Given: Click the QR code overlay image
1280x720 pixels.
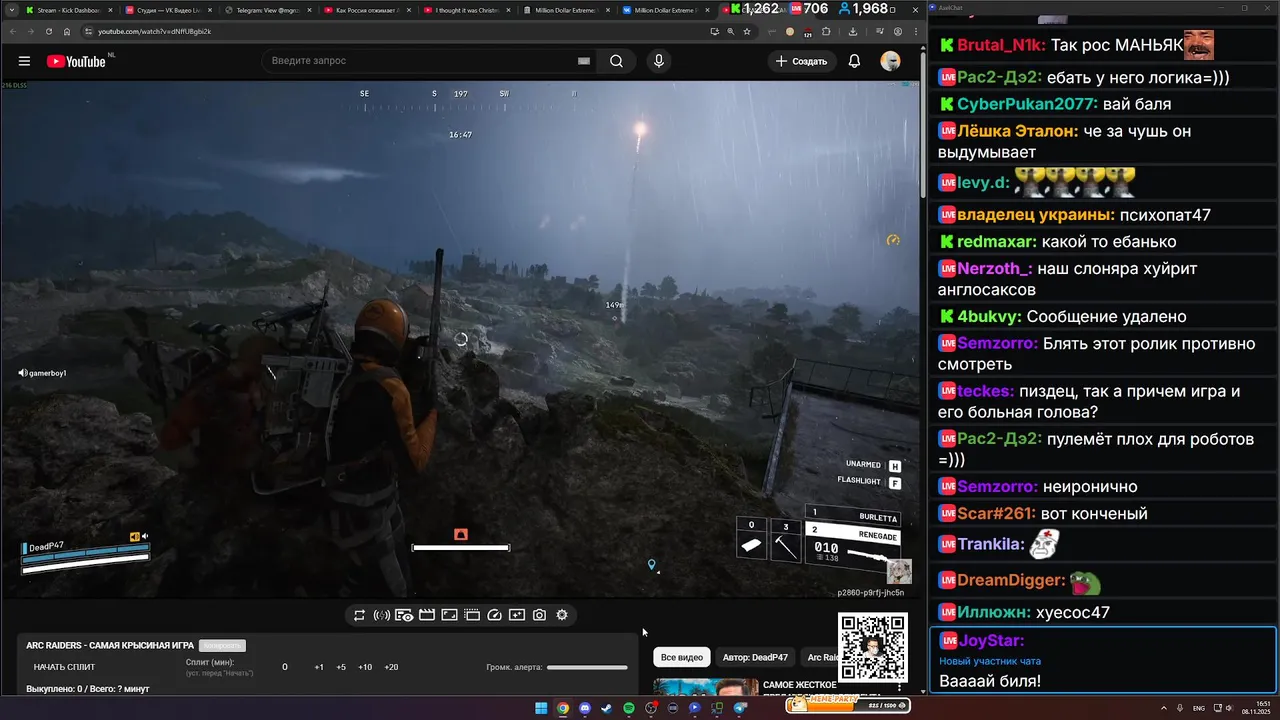Looking at the screenshot, I should coord(873,648).
